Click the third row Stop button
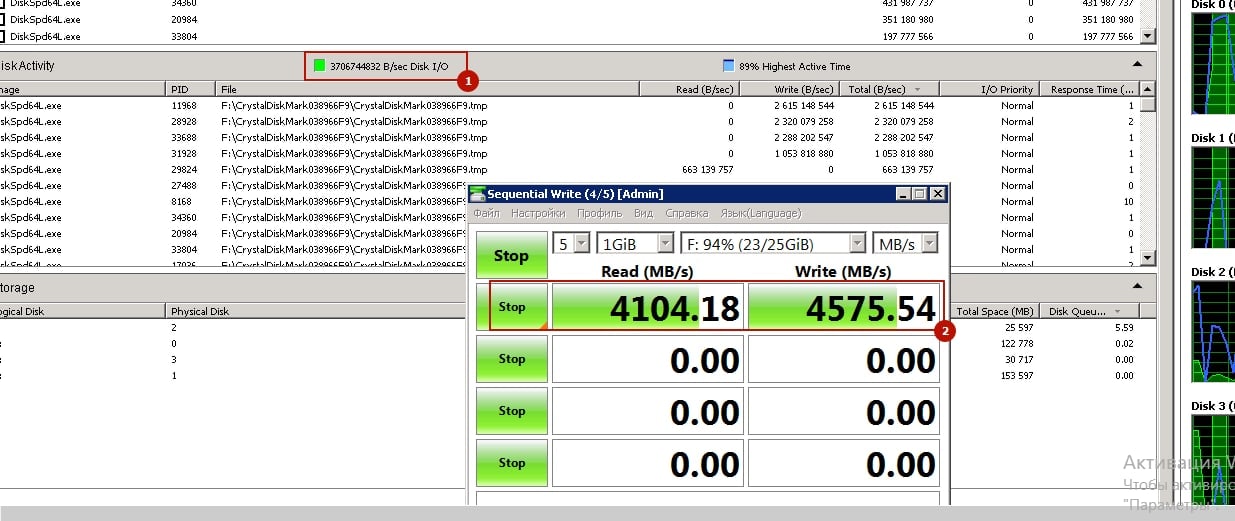Image resolution: width=1235 pixels, height=521 pixels. [511, 411]
